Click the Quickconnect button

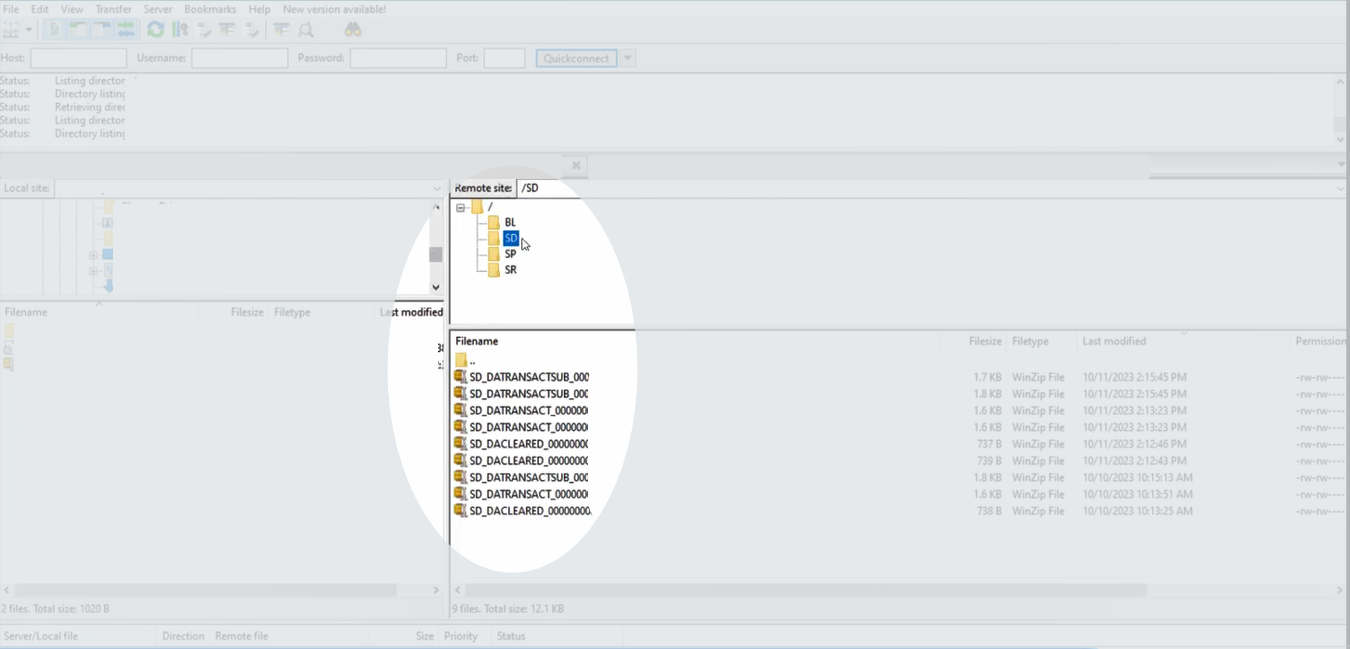[x=576, y=58]
